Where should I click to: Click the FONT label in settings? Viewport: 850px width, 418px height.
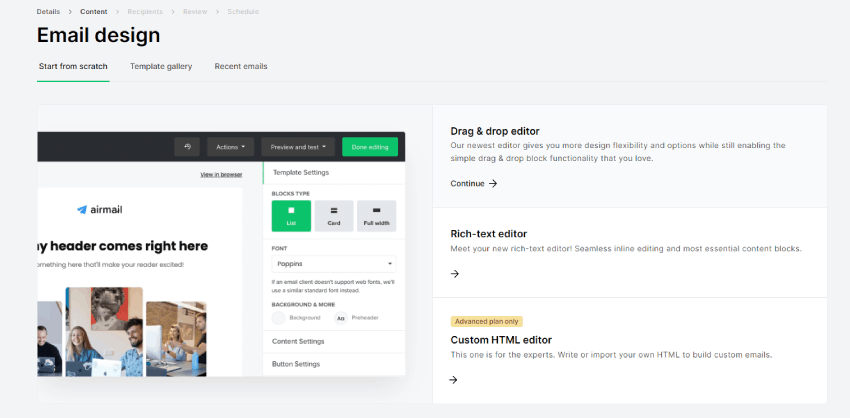click(x=279, y=248)
